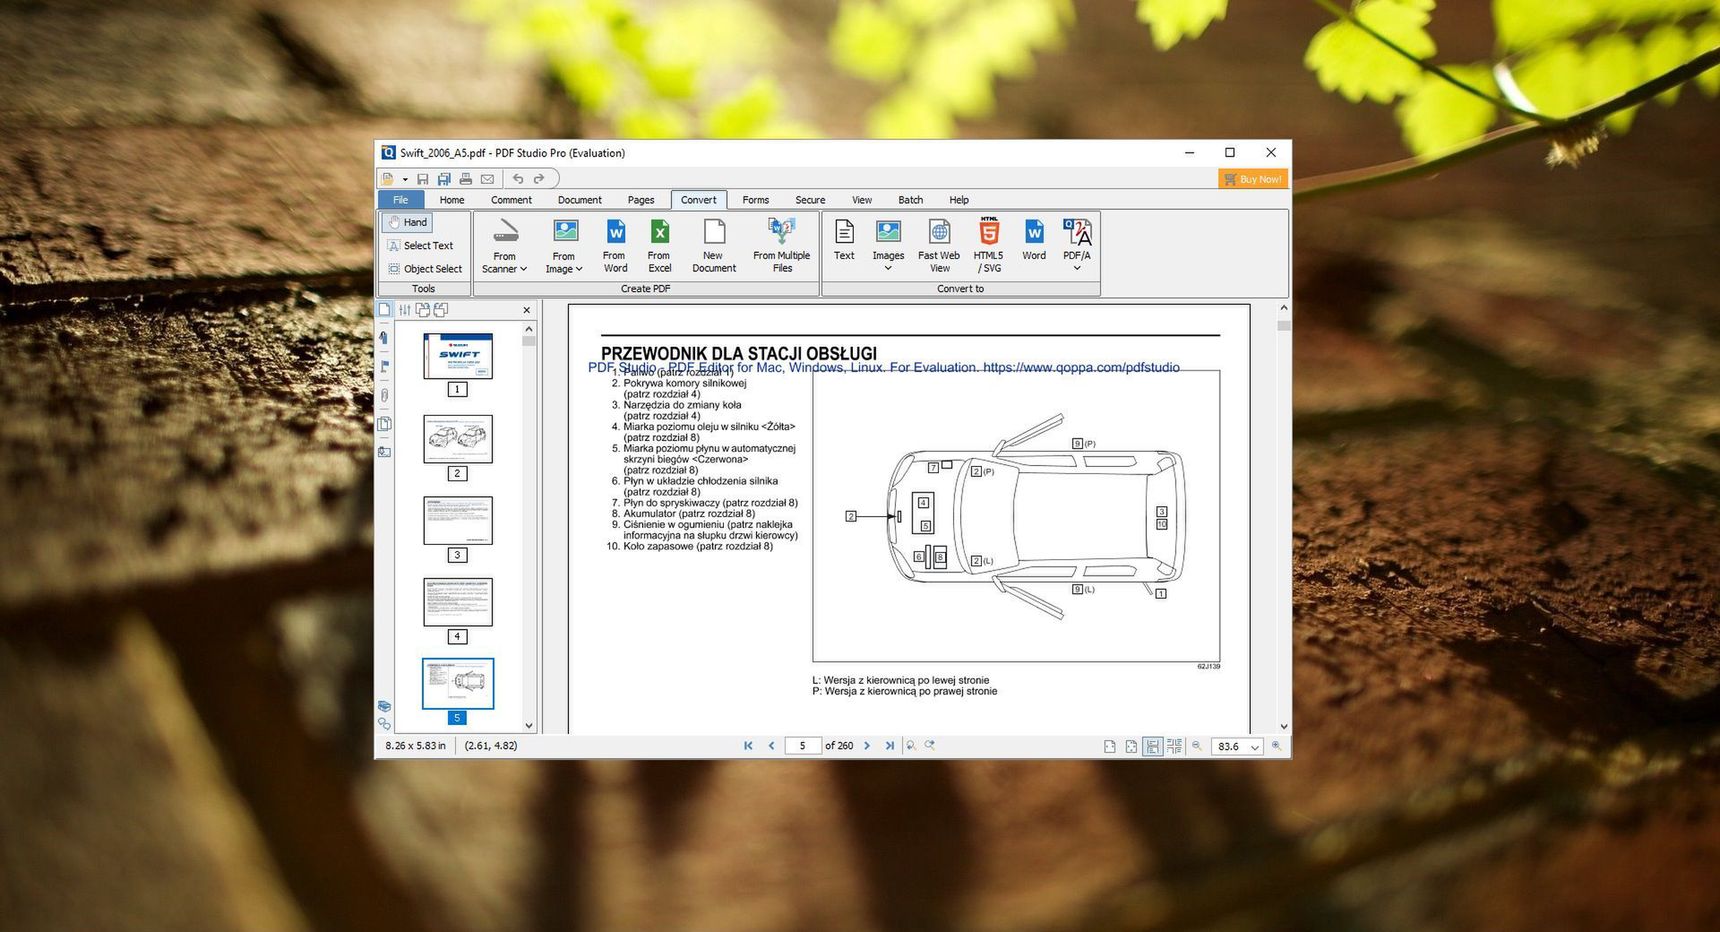Switch to the Batch tab
1720x932 pixels.
(911, 200)
